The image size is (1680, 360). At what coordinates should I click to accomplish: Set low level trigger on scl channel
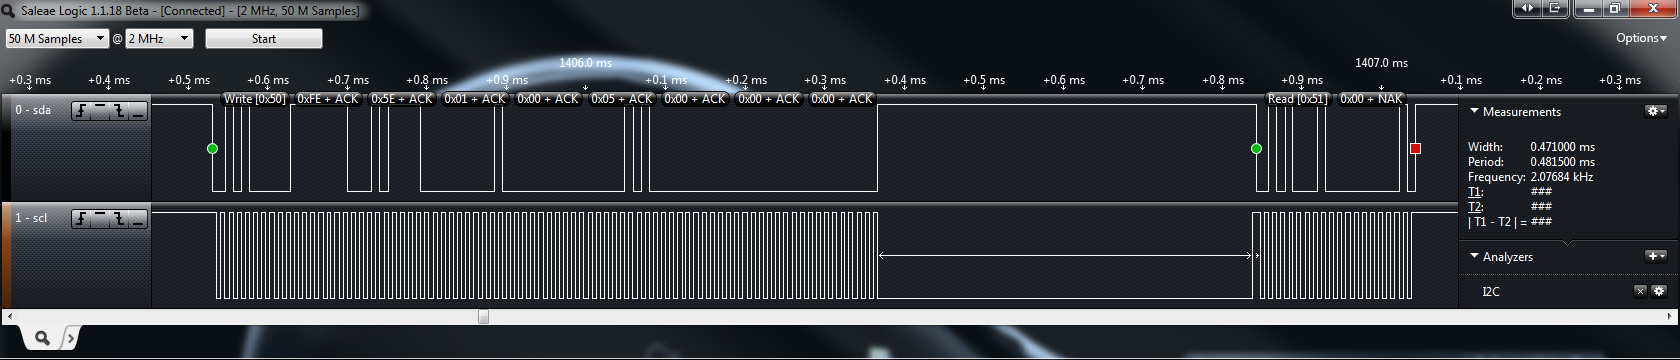point(138,218)
